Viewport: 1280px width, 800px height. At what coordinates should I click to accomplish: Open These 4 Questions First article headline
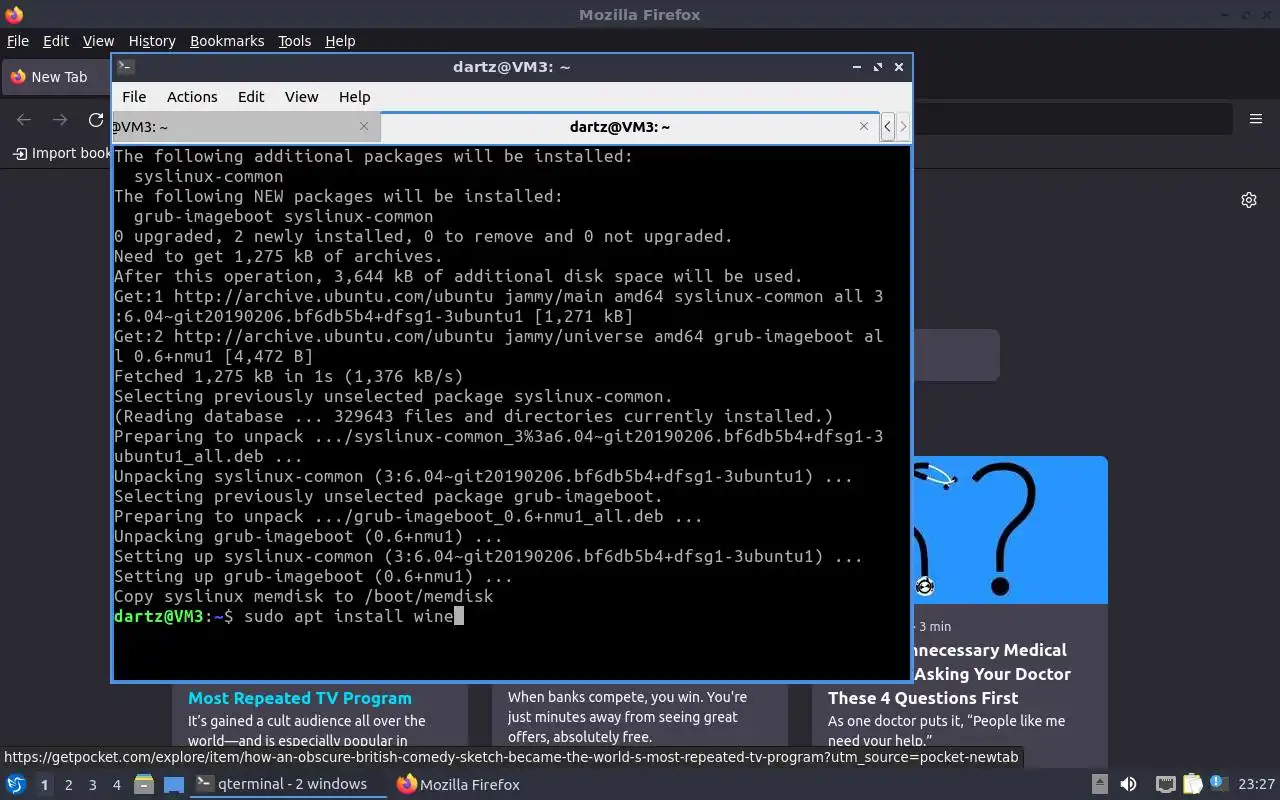coord(923,698)
